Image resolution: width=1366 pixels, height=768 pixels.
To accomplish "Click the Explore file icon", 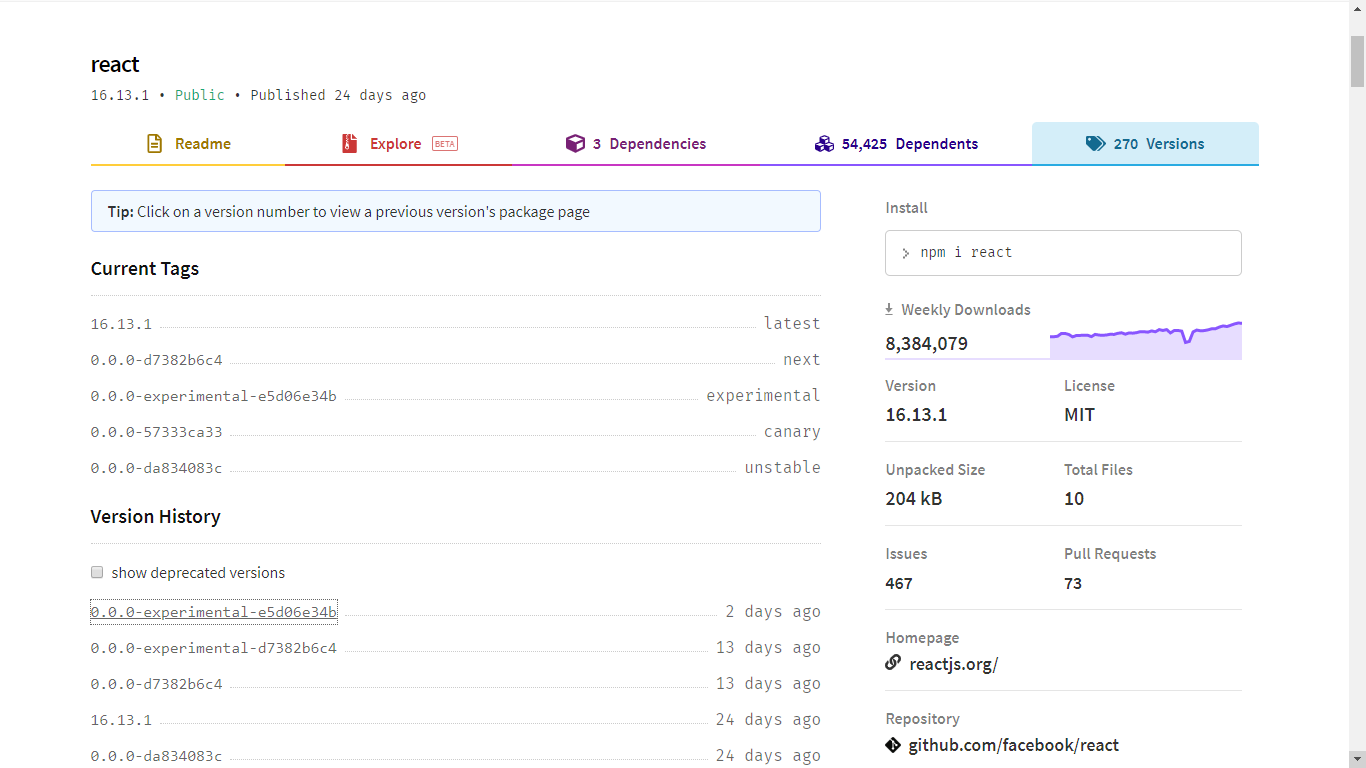I will [349, 144].
